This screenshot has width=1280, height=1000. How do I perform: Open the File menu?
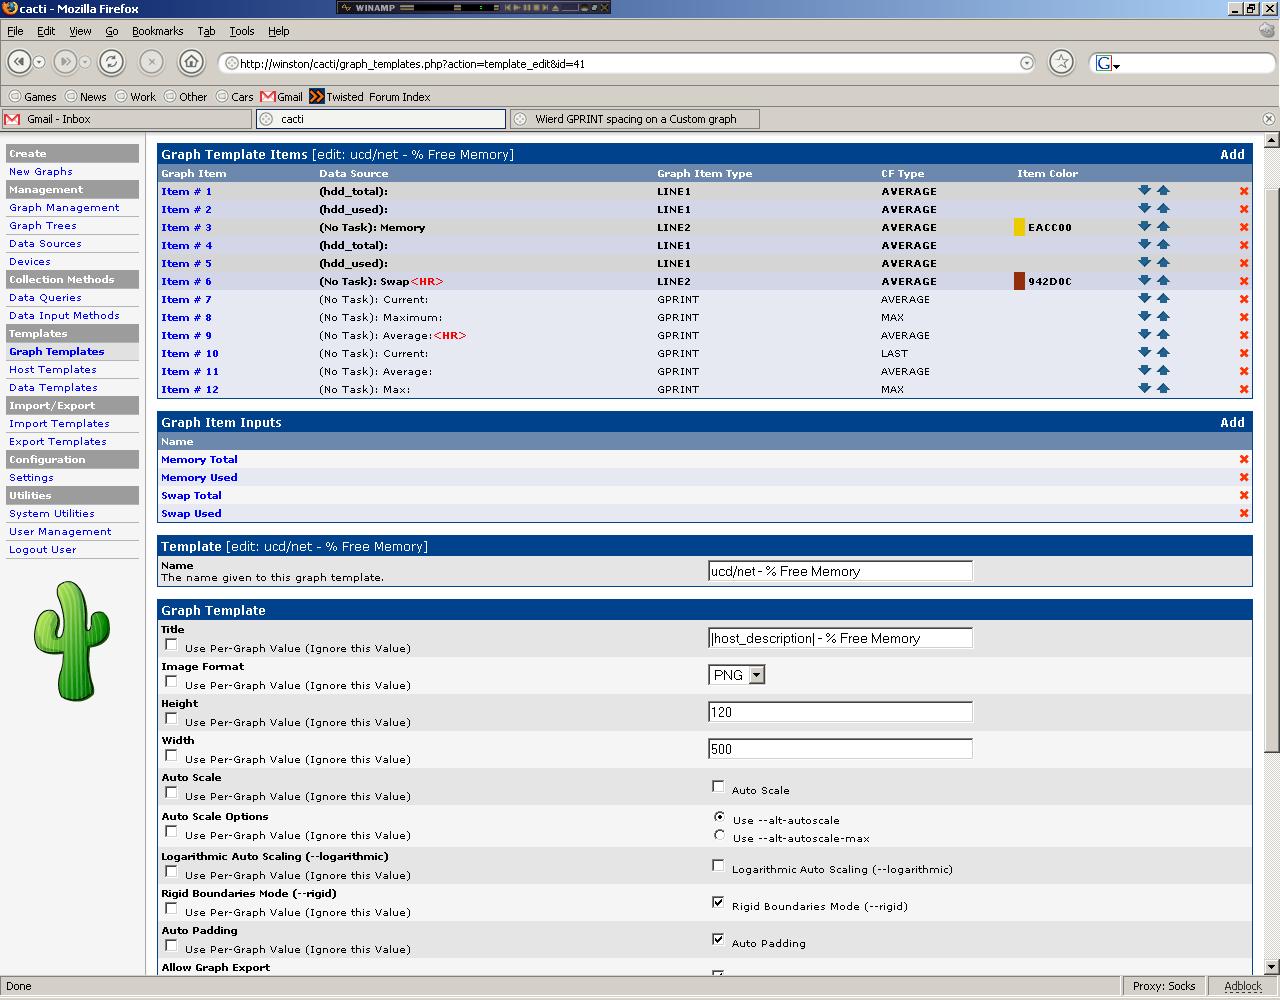pyautogui.click(x=15, y=31)
